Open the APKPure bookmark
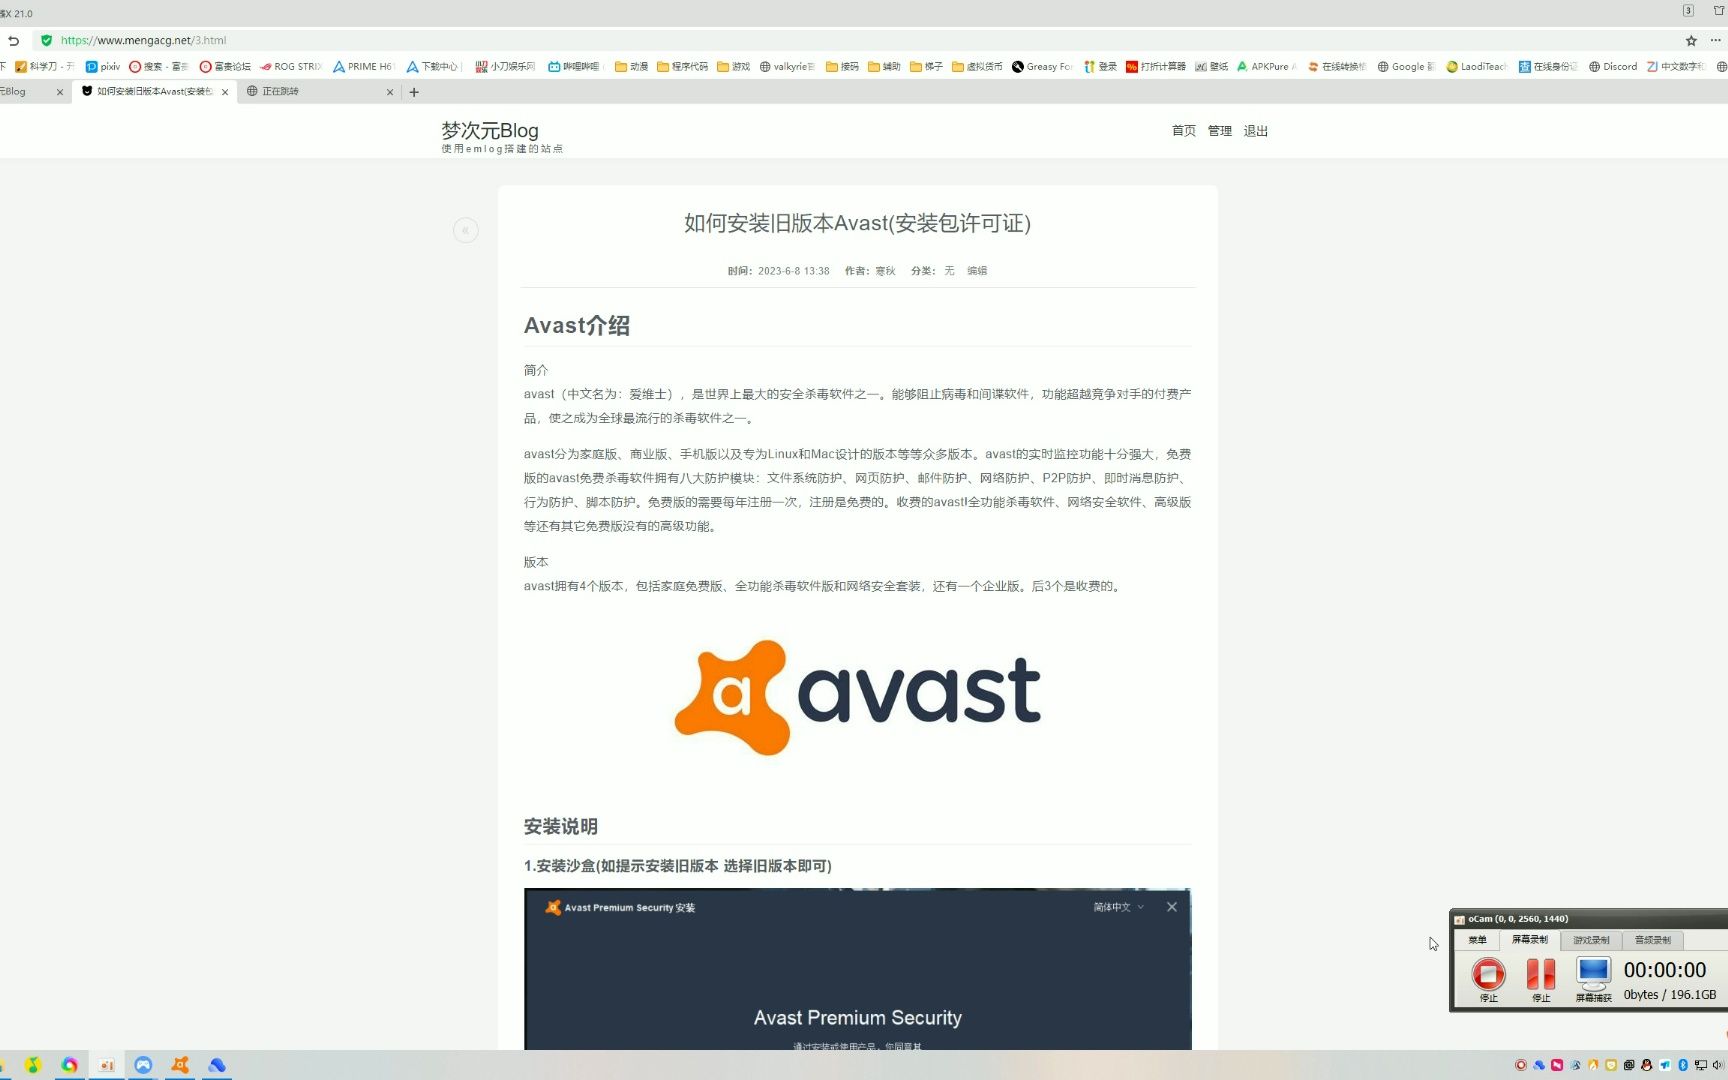 pos(1266,67)
